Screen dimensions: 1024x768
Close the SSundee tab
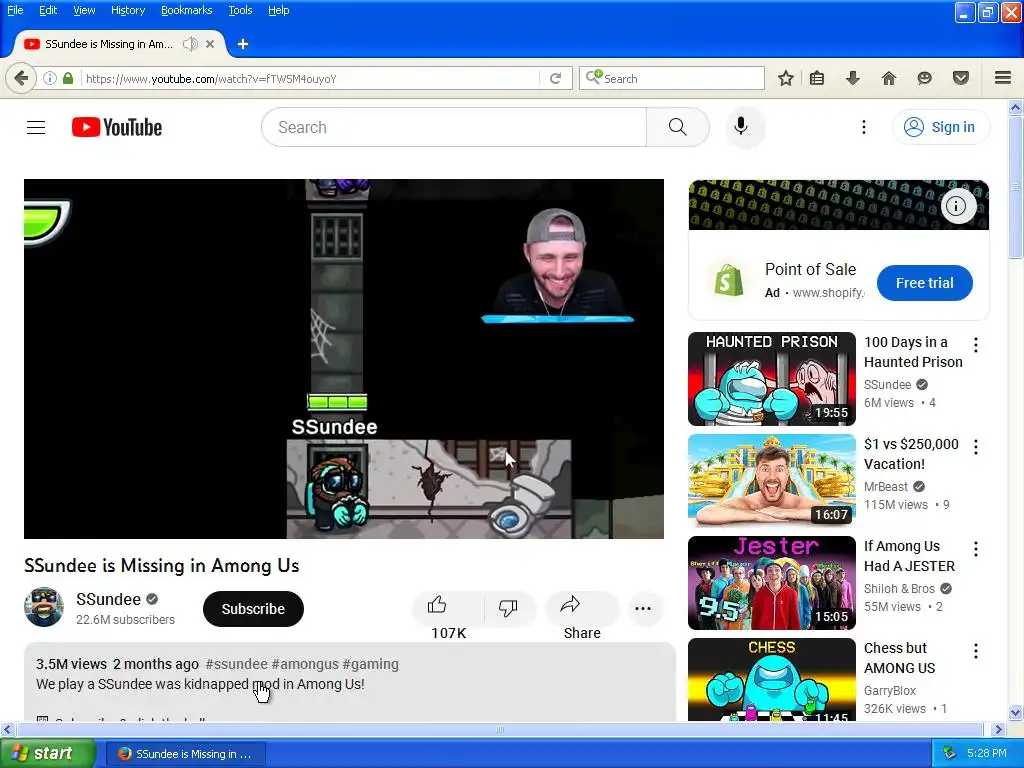(x=210, y=44)
